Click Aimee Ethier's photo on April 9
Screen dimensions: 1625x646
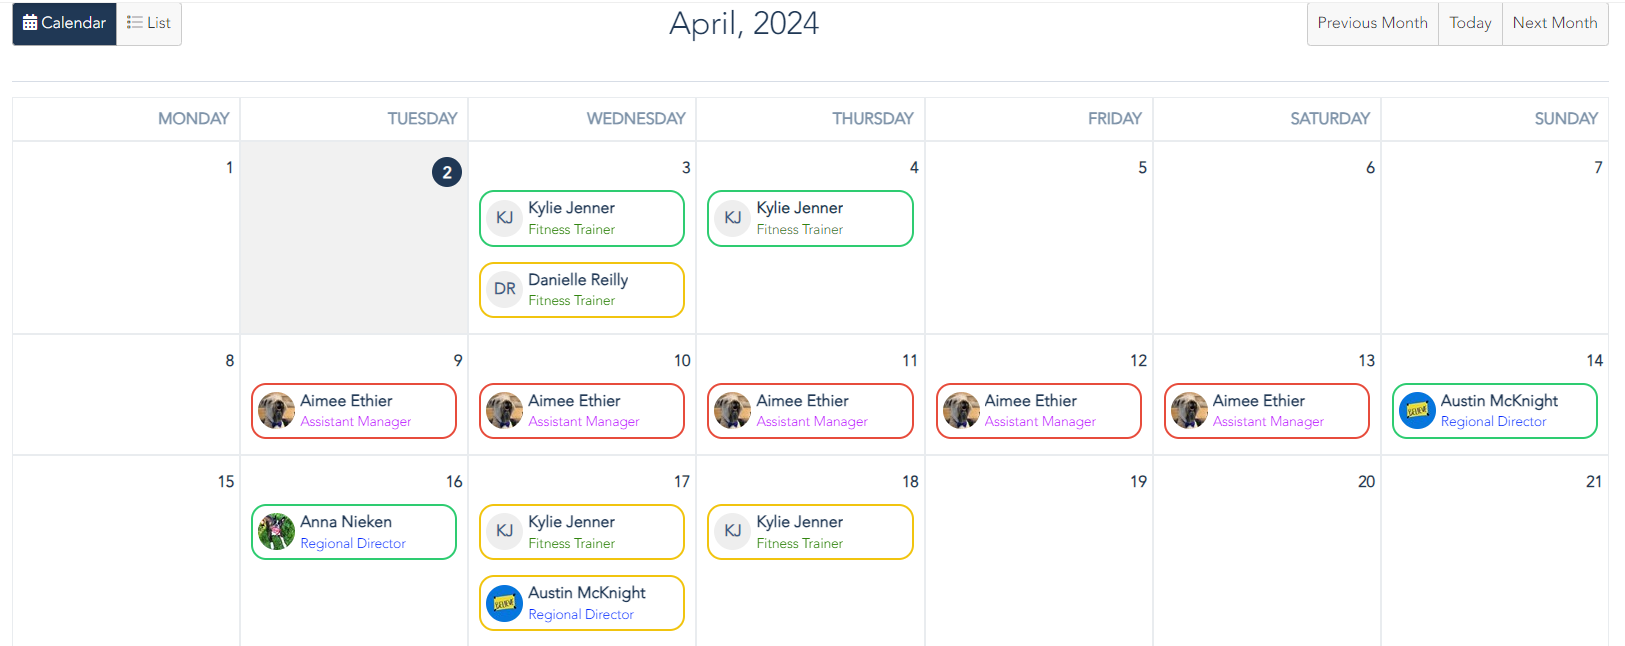[x=276, y=411]
